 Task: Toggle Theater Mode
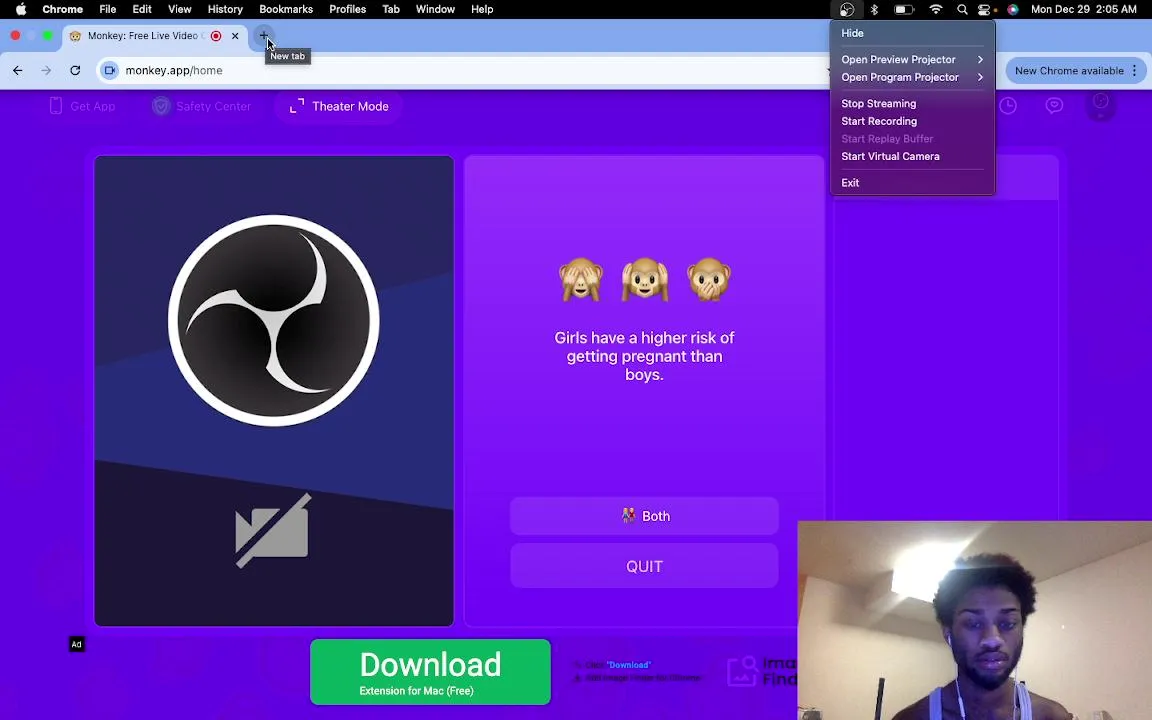(339, 107)
